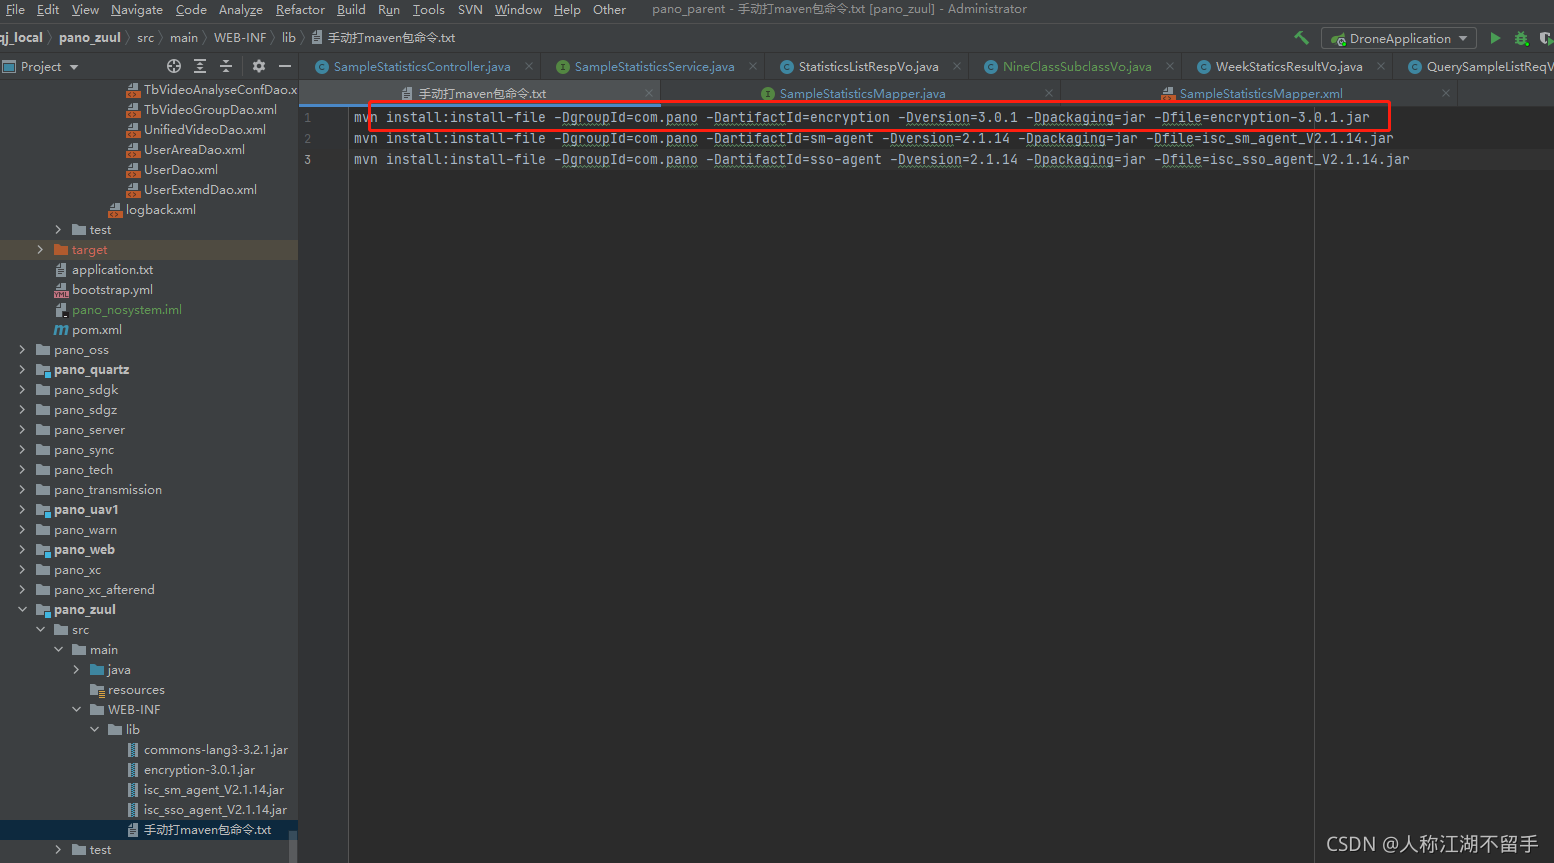Open the Code menu
1554x863 pixels.
[x=191, y=9]
